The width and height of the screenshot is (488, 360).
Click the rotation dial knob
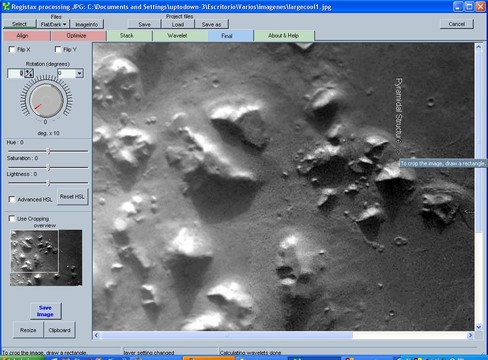click(46, 100)
